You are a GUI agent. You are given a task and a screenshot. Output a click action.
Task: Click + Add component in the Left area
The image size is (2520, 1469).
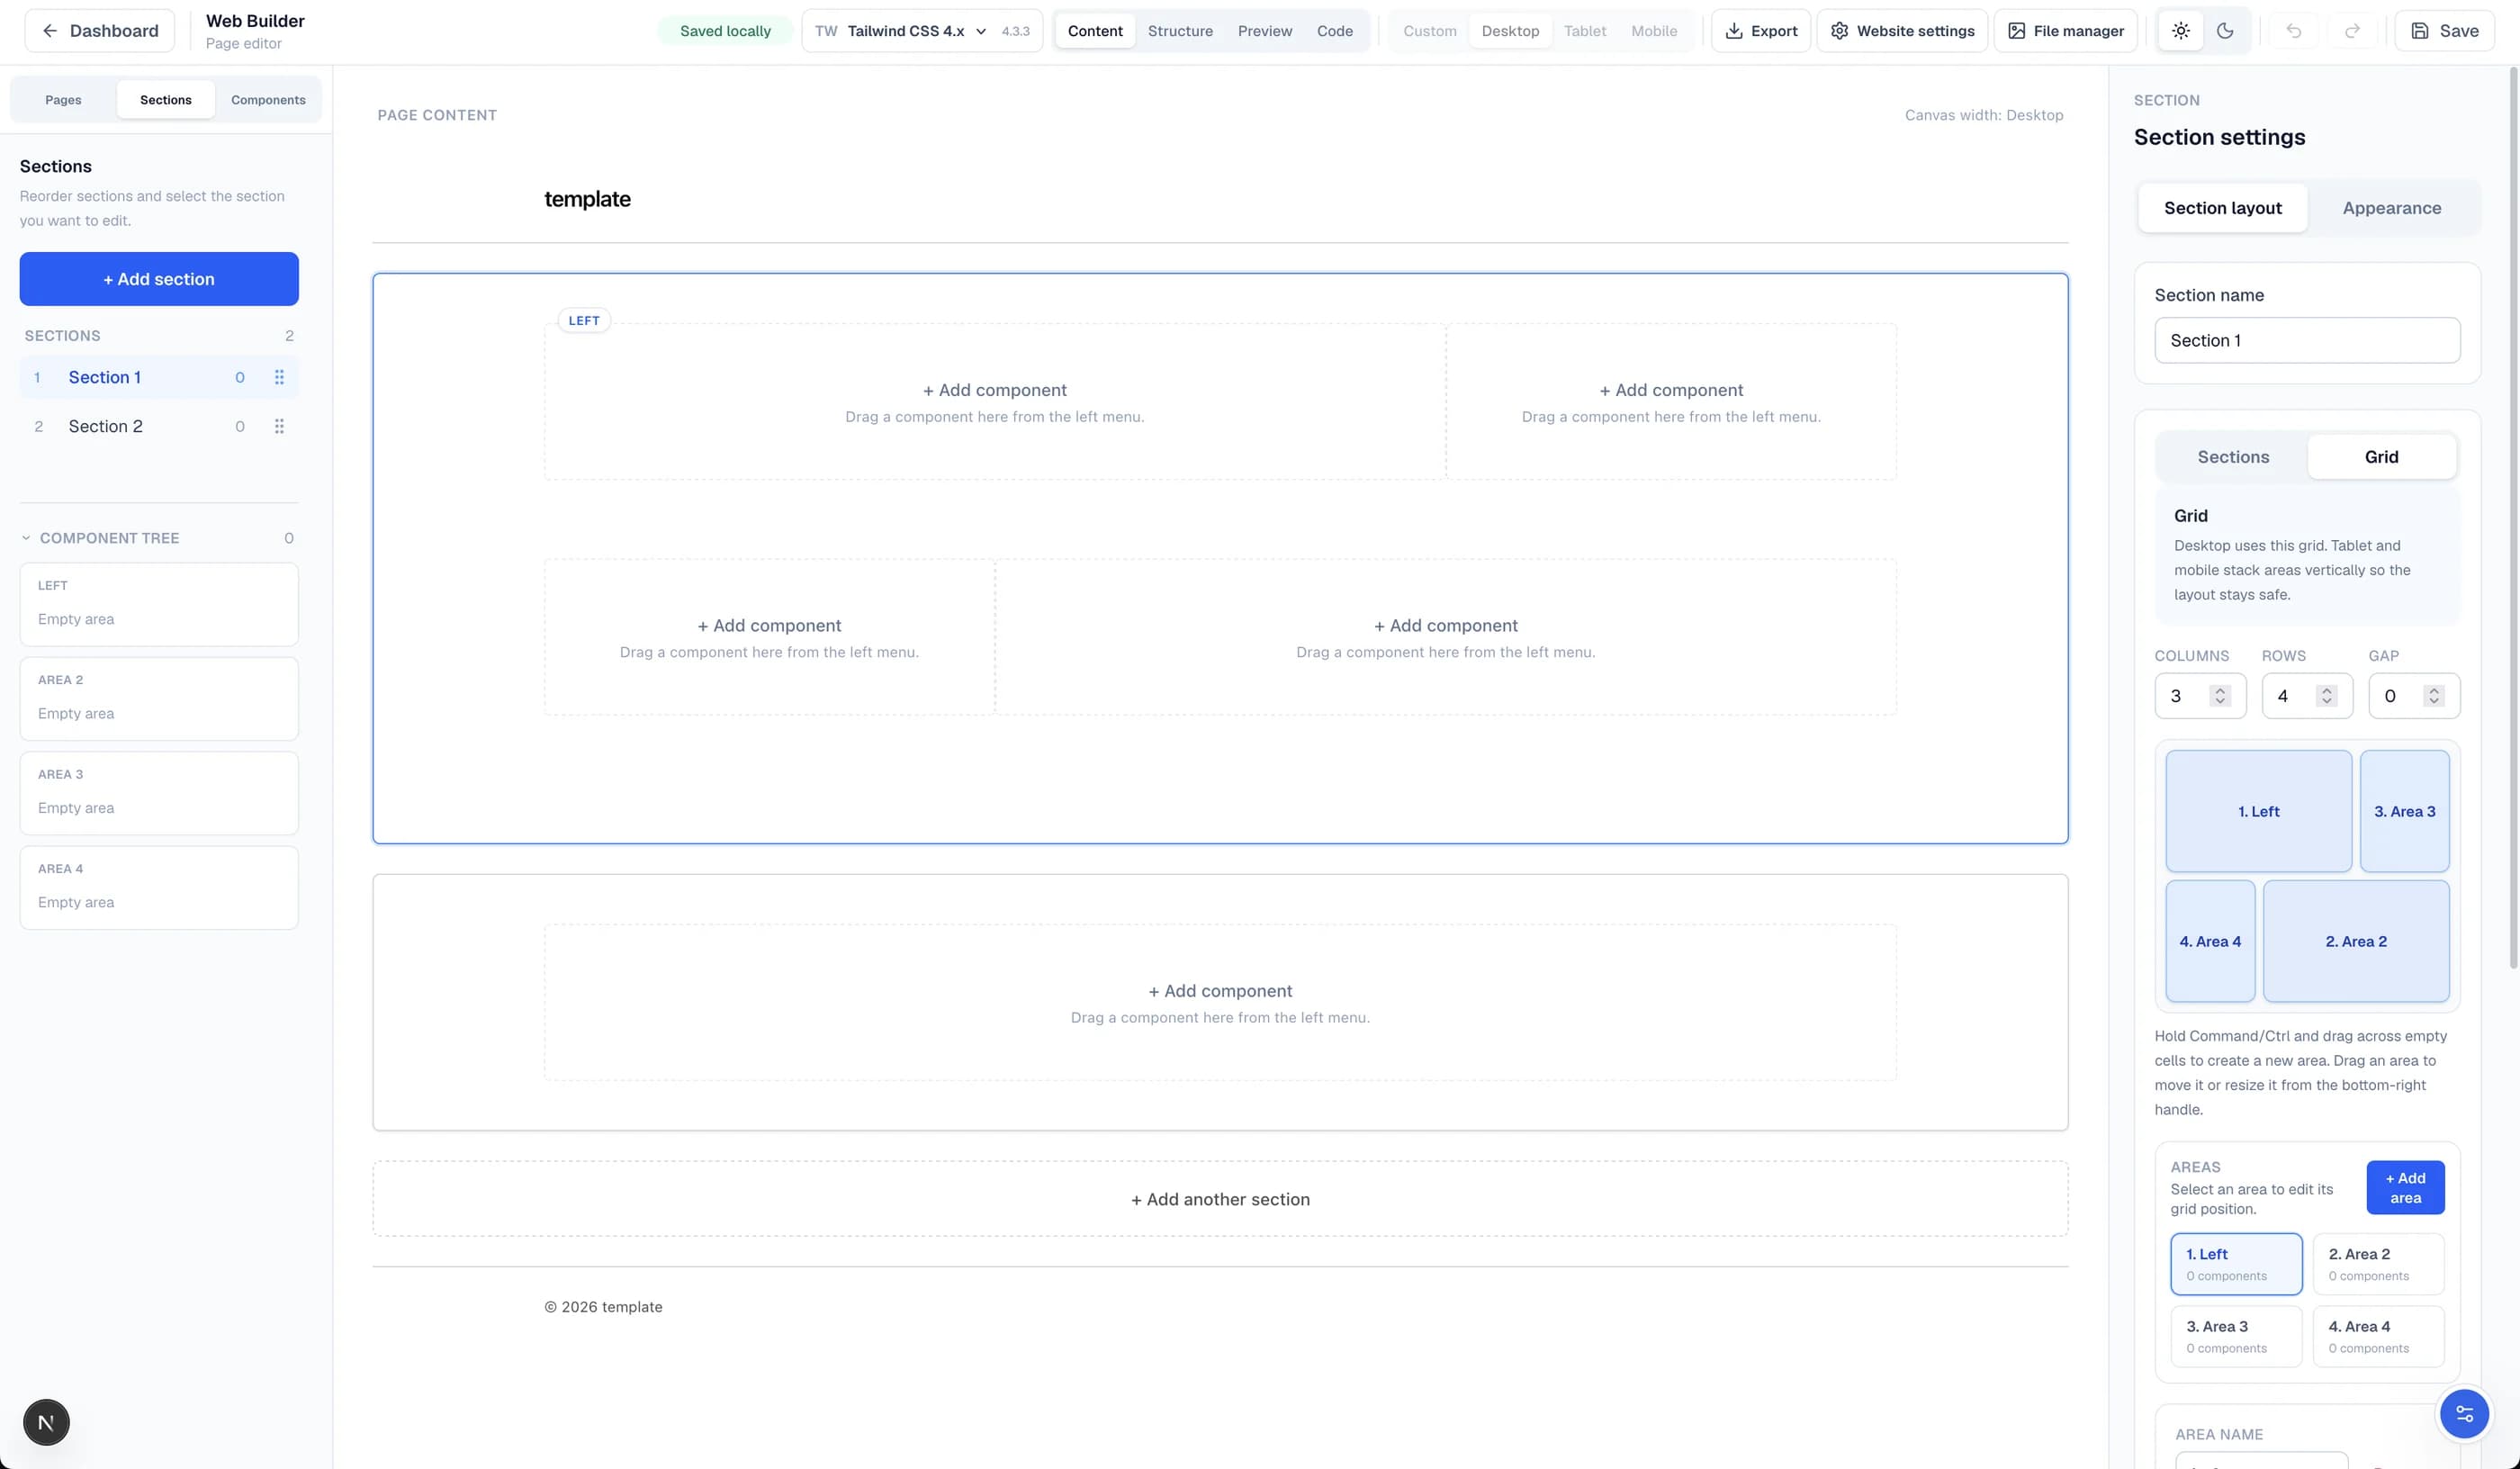(x=994, y=390)
